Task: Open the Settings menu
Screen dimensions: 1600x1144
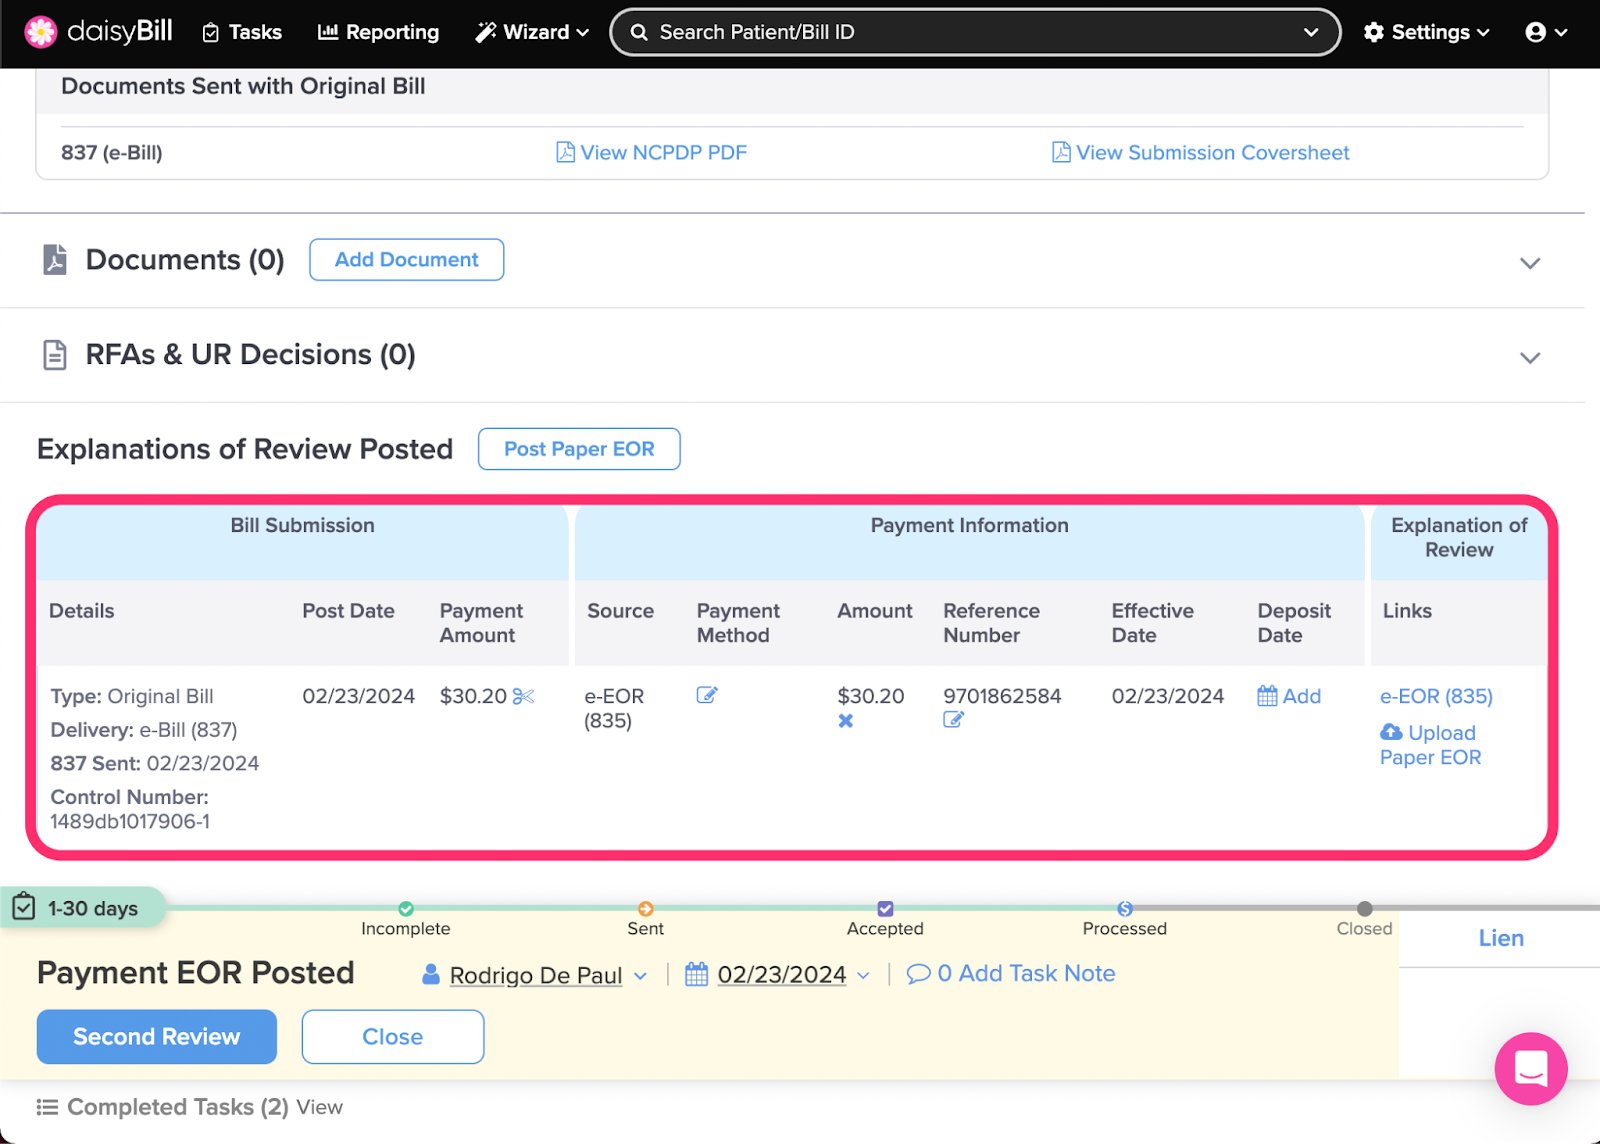Action: [1427, 32]
